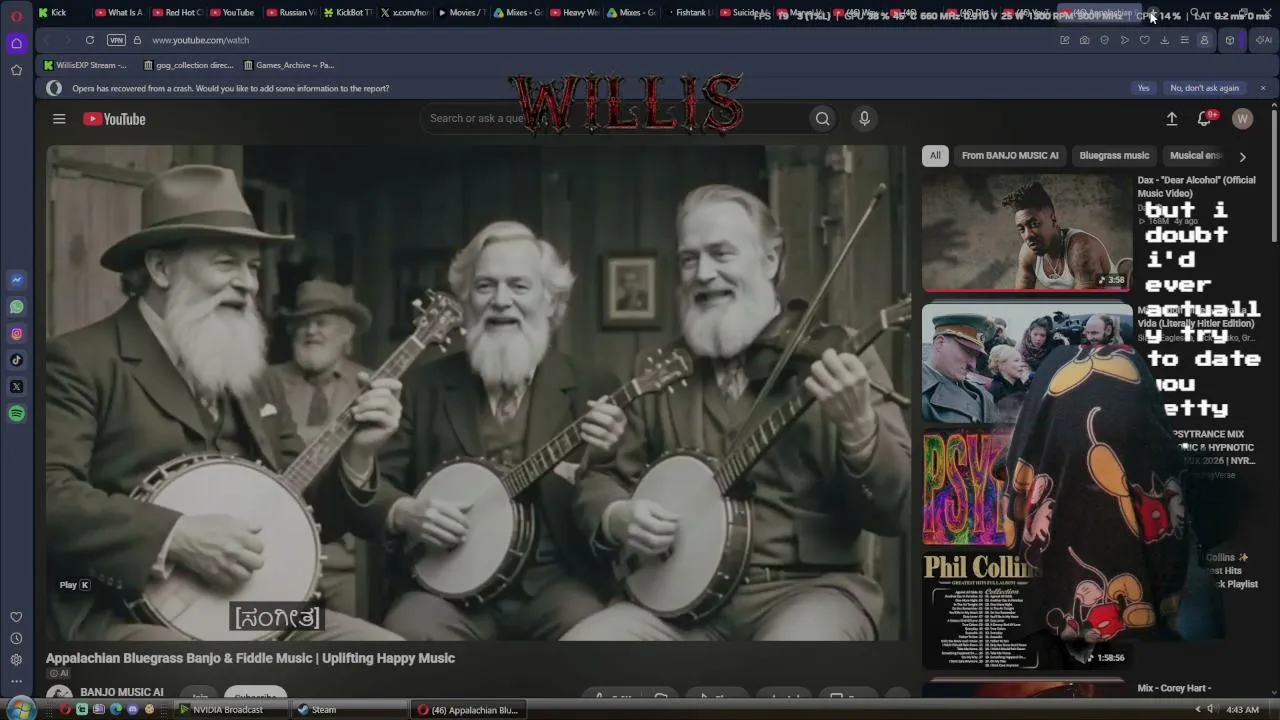Open WhatsApp in the Opera sidebar
Image resolution: width=1280 pixels, height=720 pixels.
click(16, 307)
